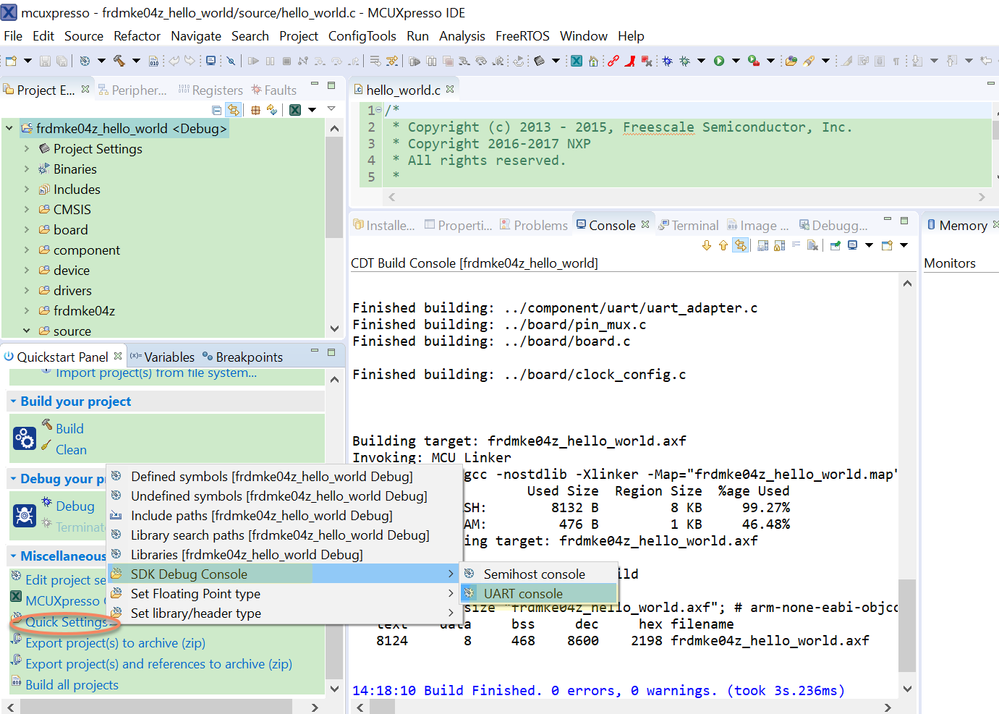The height and width of the screenshot is (714, 999).
Task: Click the Debug link in Quickstart Panel
Action: (x=75, y=506)
